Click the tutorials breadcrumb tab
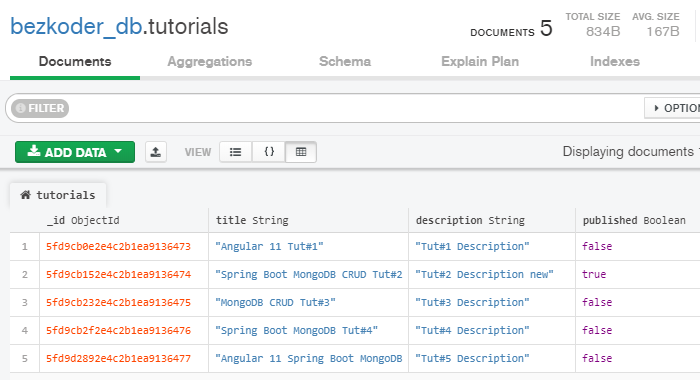This screenshot has width=700, height=380. point(58,195)
